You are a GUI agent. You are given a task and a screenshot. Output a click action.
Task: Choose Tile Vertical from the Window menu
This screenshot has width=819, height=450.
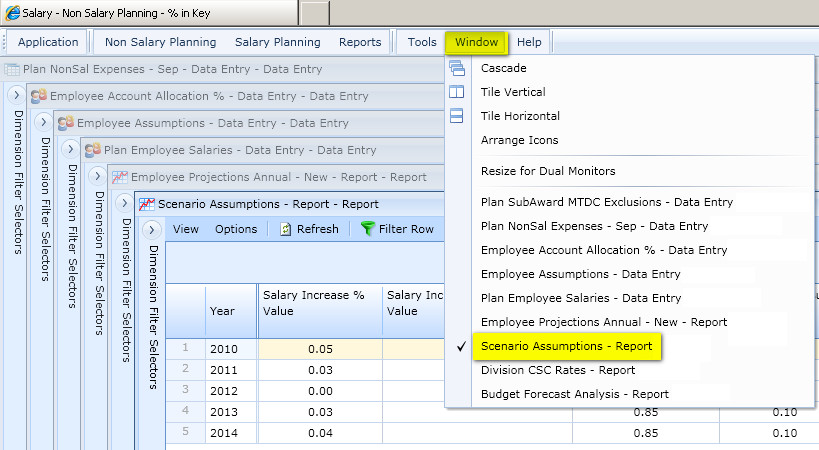(x=513, y=92)
